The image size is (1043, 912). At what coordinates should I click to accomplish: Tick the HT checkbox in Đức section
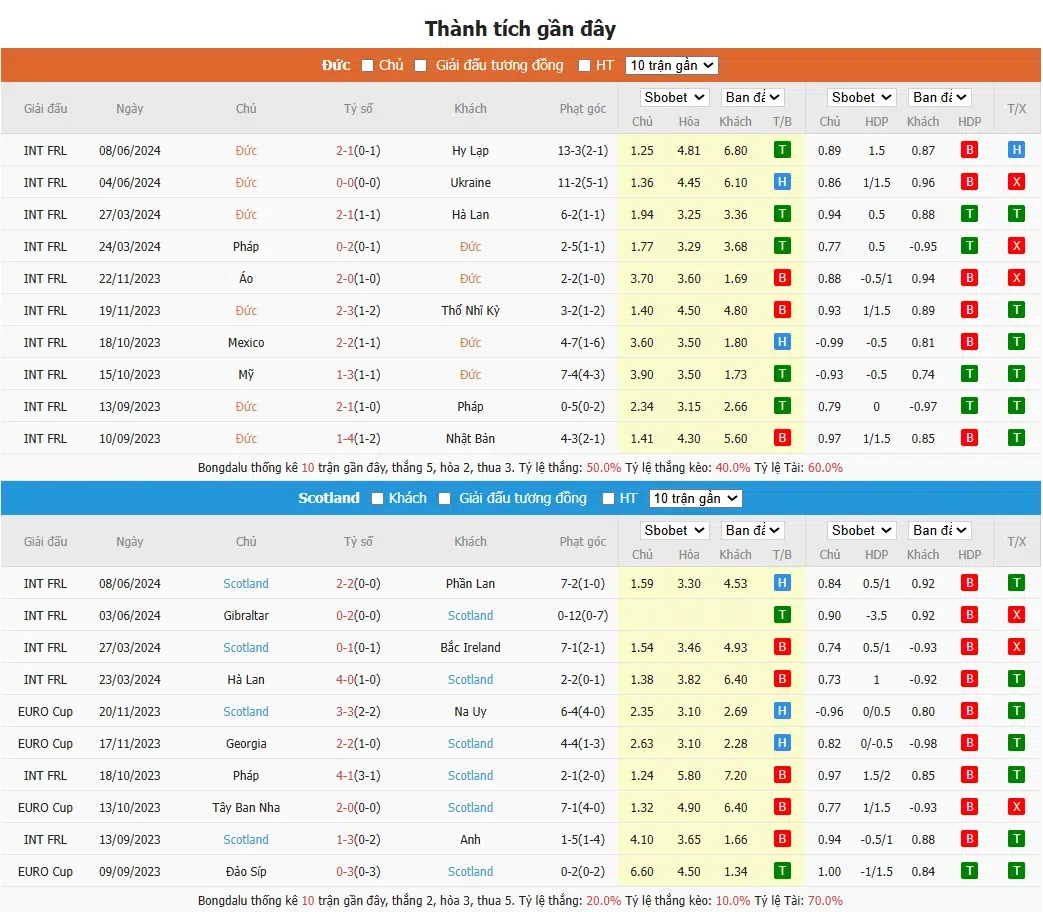(x=584, y=66)
